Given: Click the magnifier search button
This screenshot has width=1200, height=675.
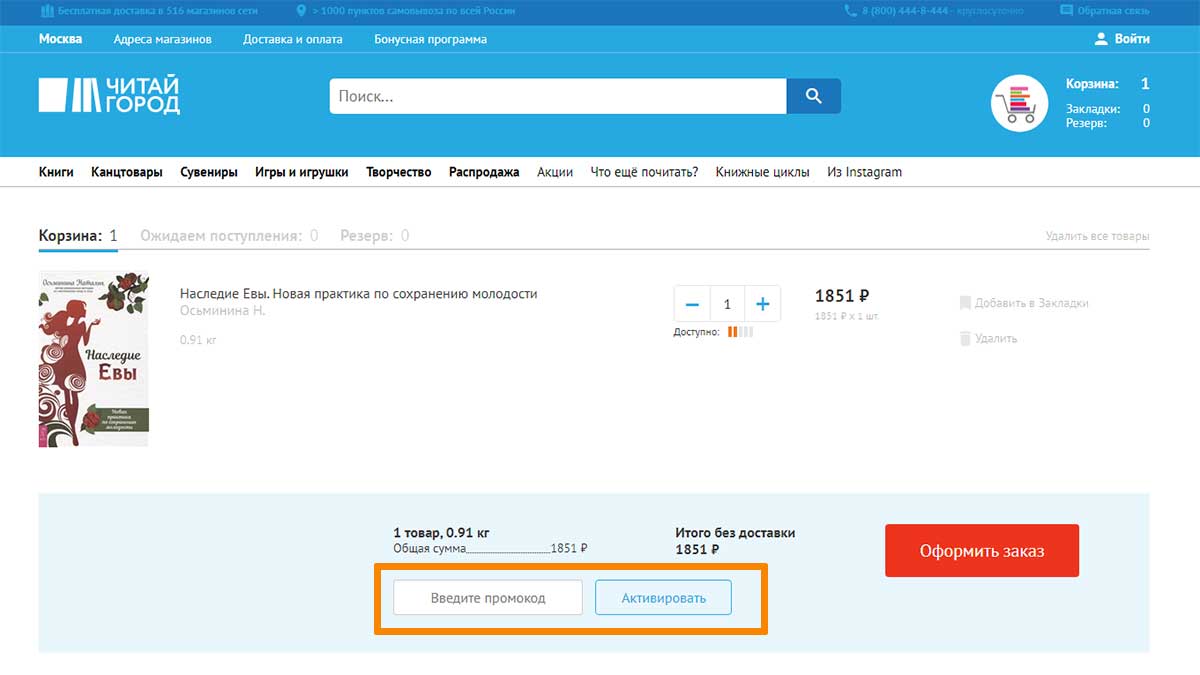Looking at the screenshot, I should 813,96.
